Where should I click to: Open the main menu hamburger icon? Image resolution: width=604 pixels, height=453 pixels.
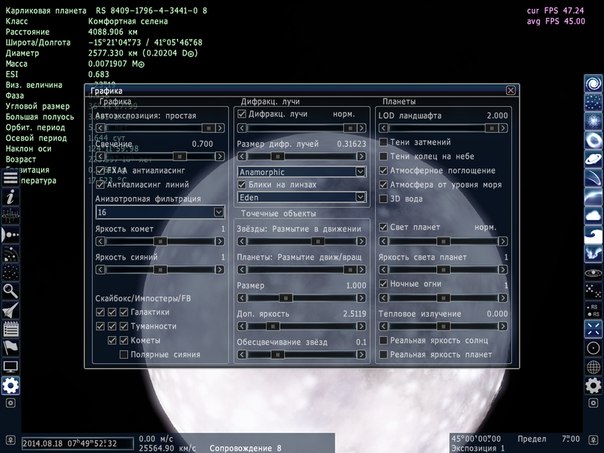tap(10, 178)
